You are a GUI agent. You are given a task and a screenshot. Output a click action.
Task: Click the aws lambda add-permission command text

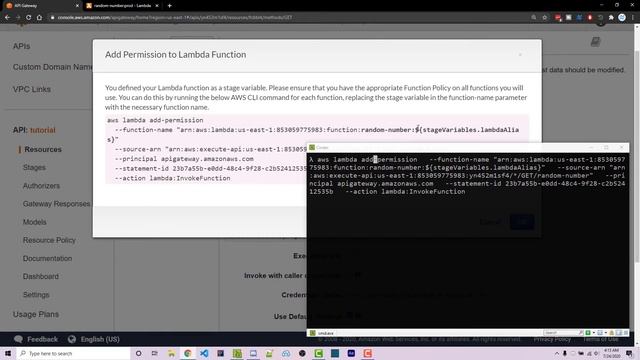(x=155, y=120)
